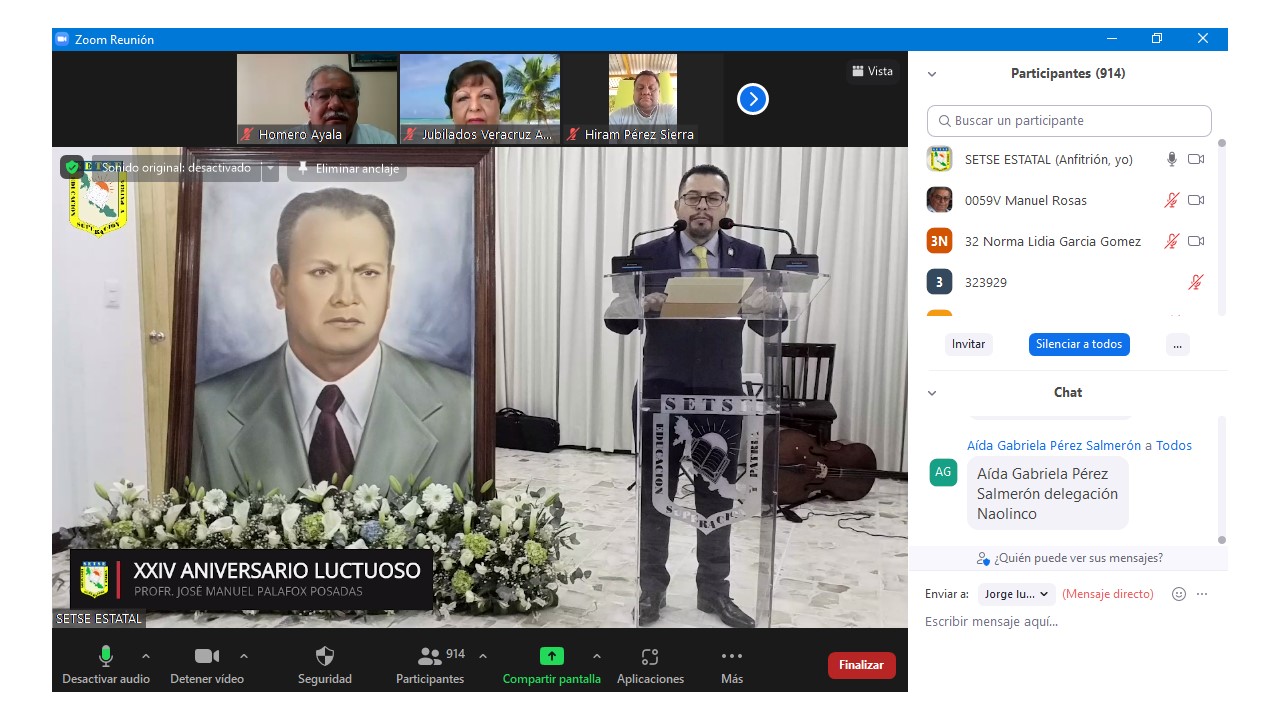Click the green encryption shield icon

point(72,167)
